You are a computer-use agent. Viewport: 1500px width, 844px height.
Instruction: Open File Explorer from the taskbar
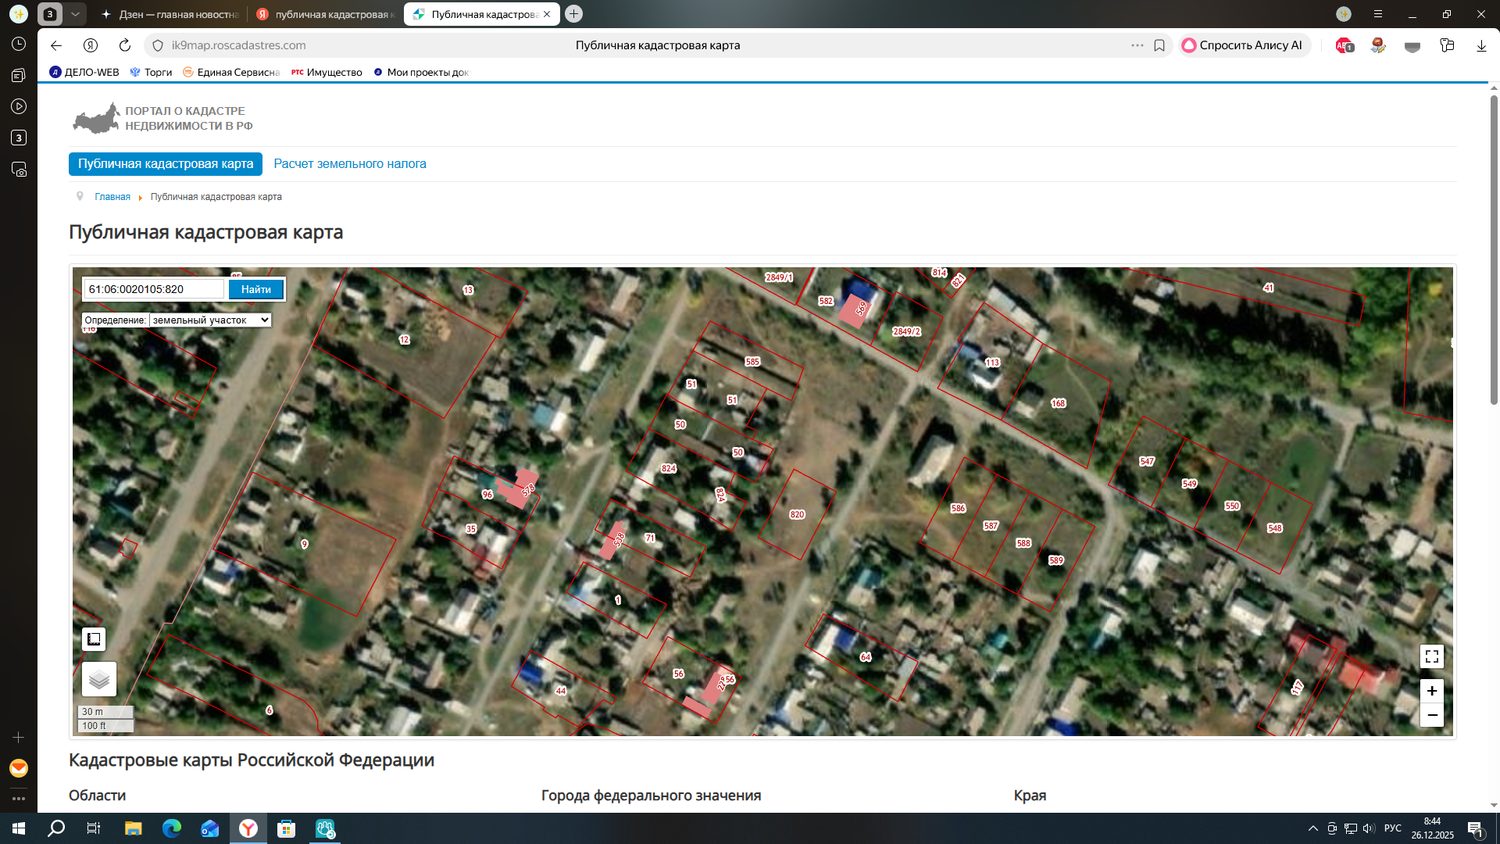click(x=133, y=828)
